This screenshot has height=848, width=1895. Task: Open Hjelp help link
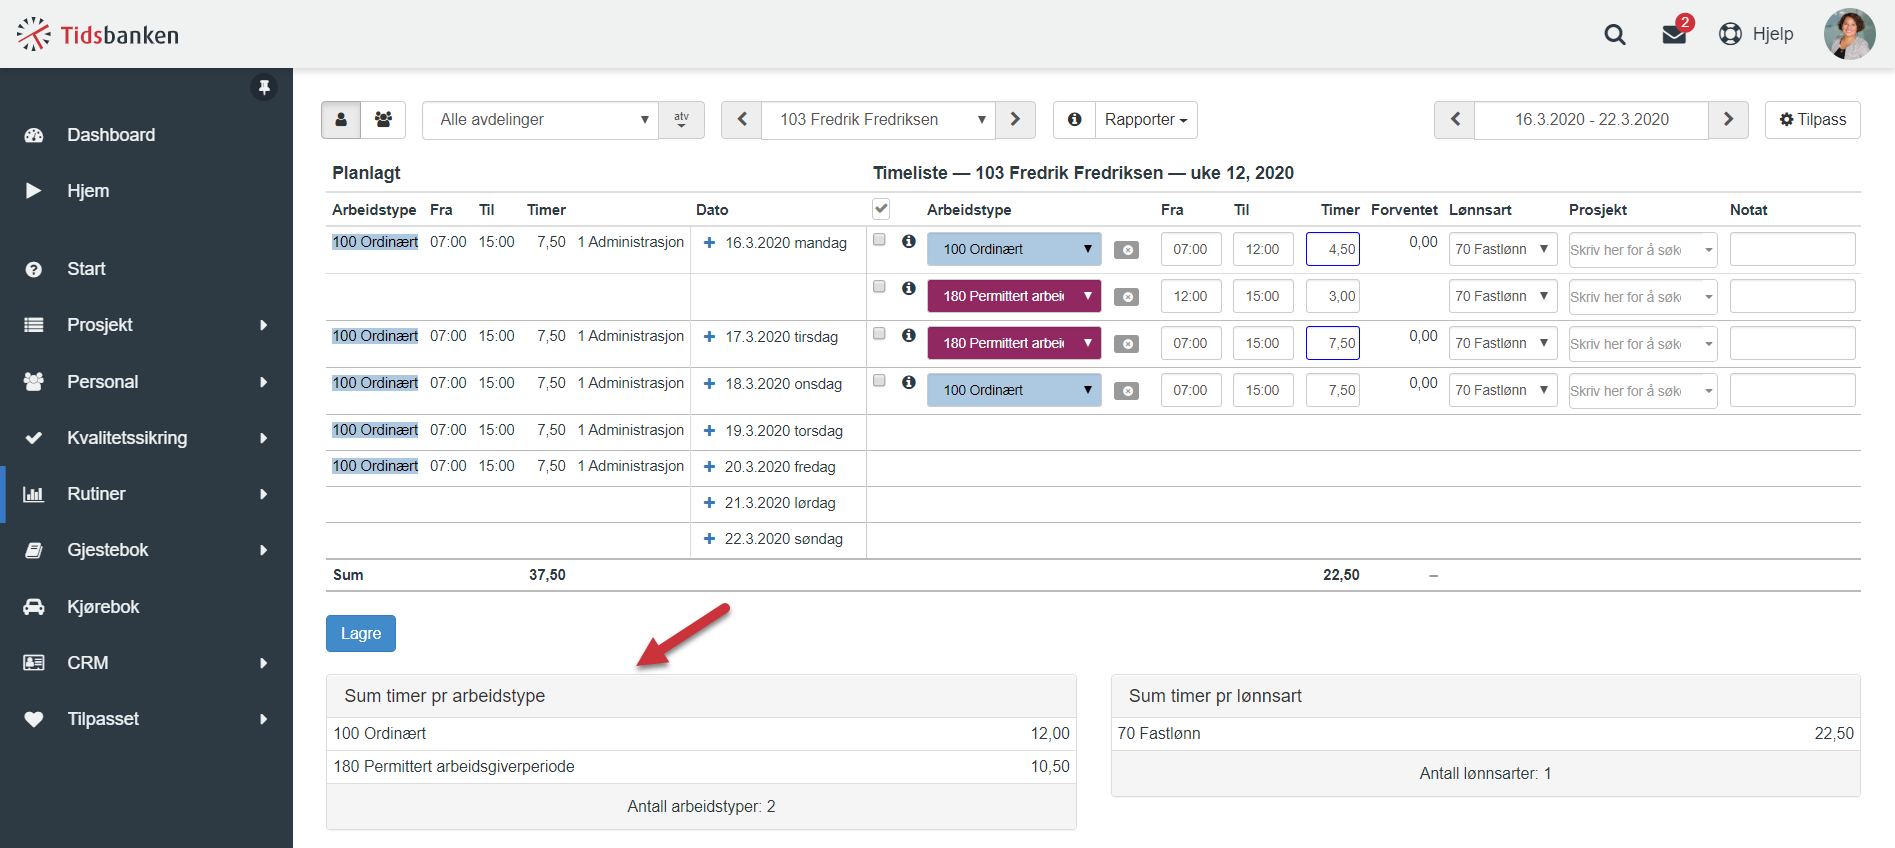[x=1756, y=34]
